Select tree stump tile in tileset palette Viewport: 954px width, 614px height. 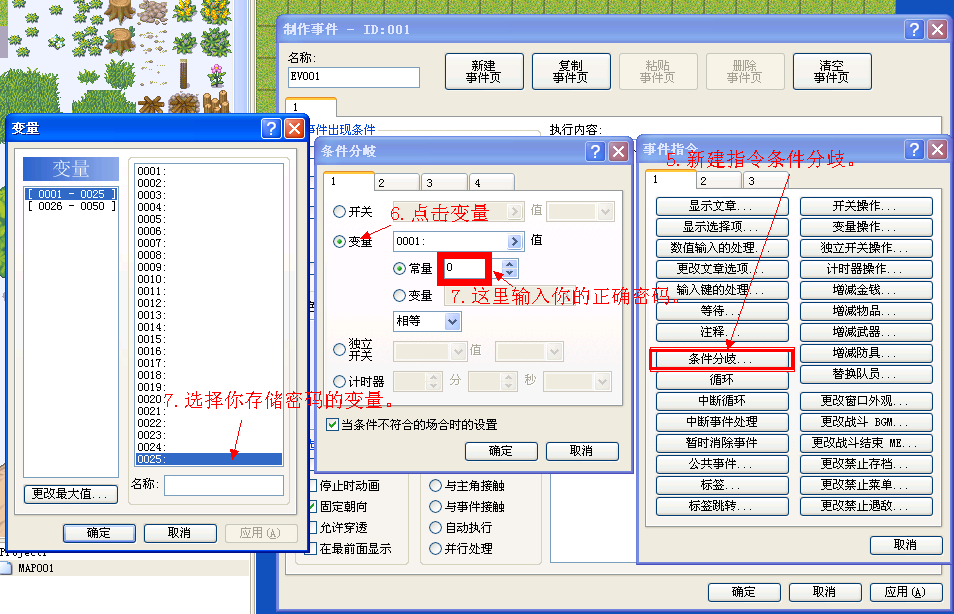(119, 39)
